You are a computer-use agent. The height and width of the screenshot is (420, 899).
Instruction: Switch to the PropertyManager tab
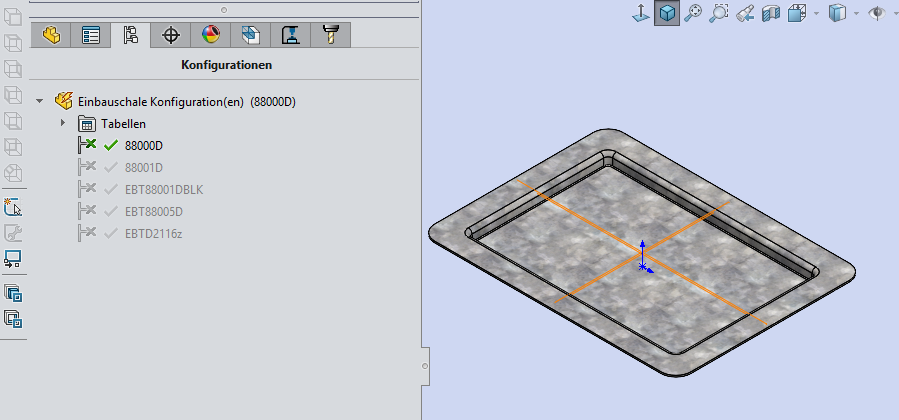click(x=91, y=36)
